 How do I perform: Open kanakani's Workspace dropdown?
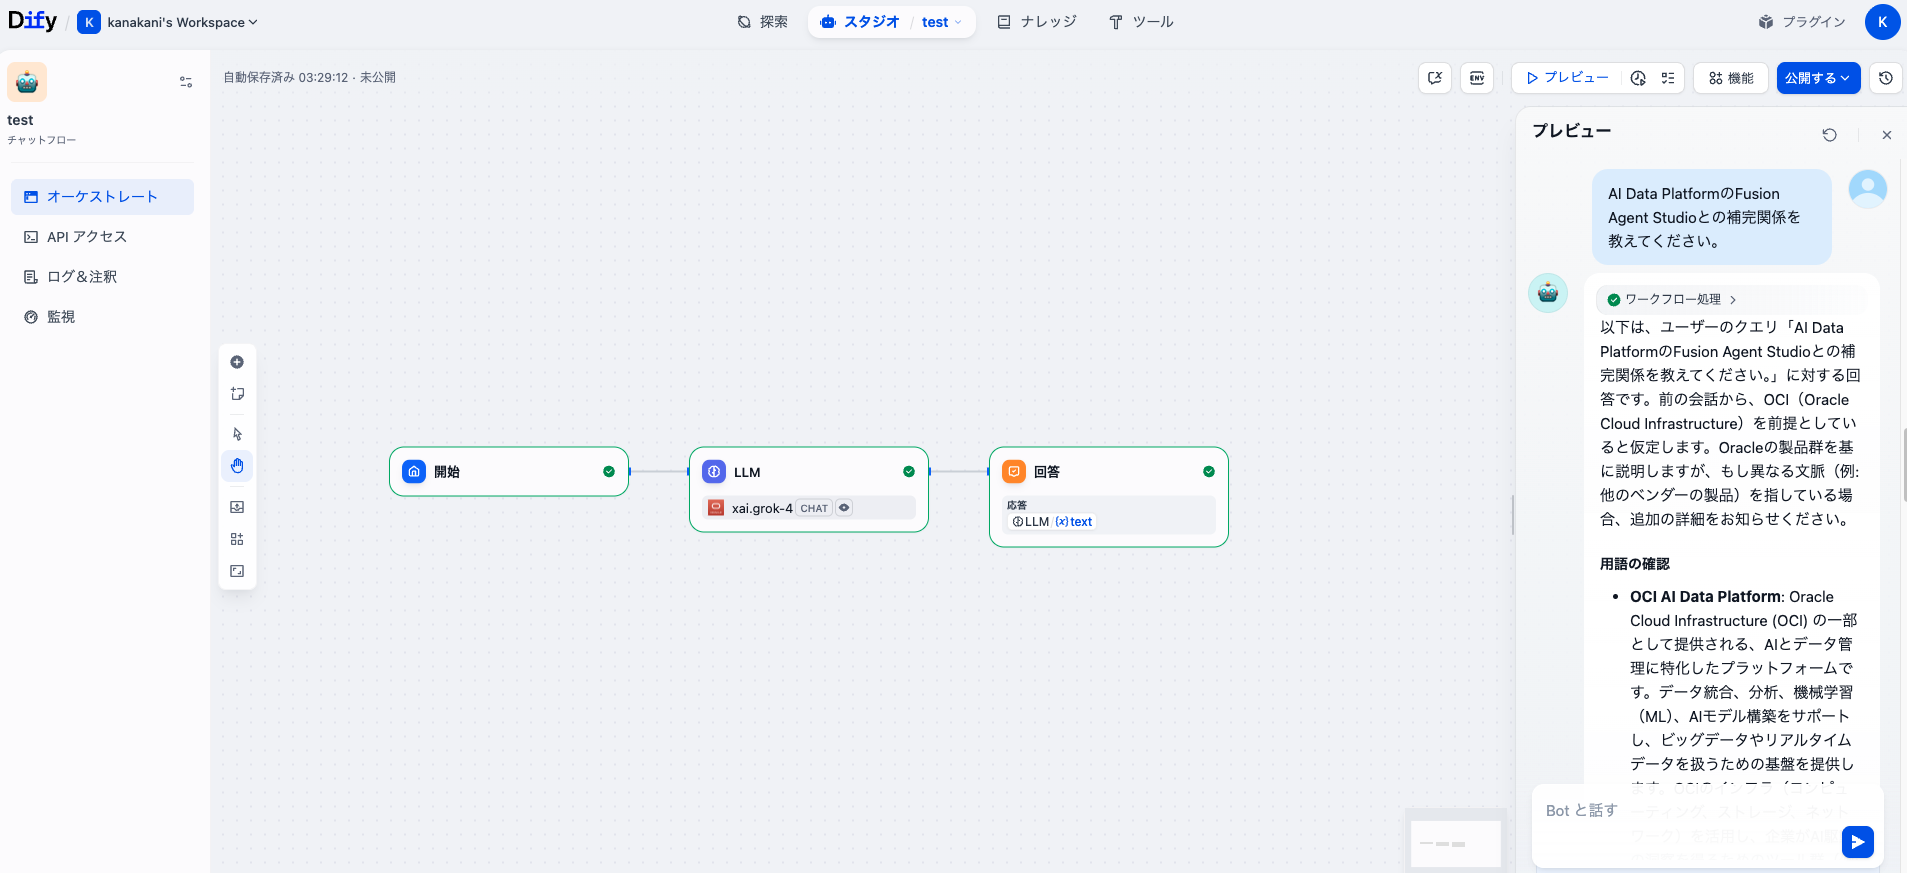coord(168,22)
